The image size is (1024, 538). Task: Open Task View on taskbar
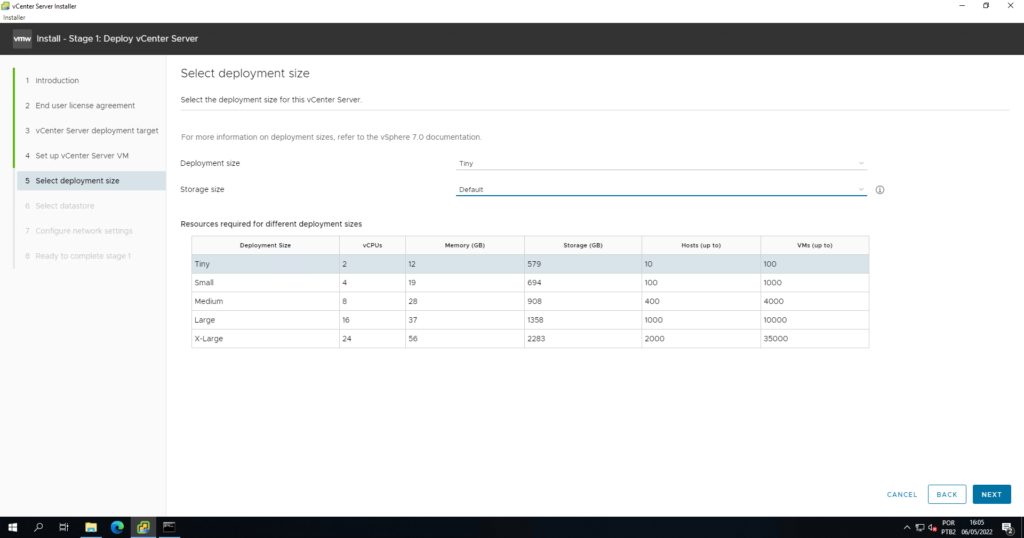pyautogui.click(x=64, y=527)
